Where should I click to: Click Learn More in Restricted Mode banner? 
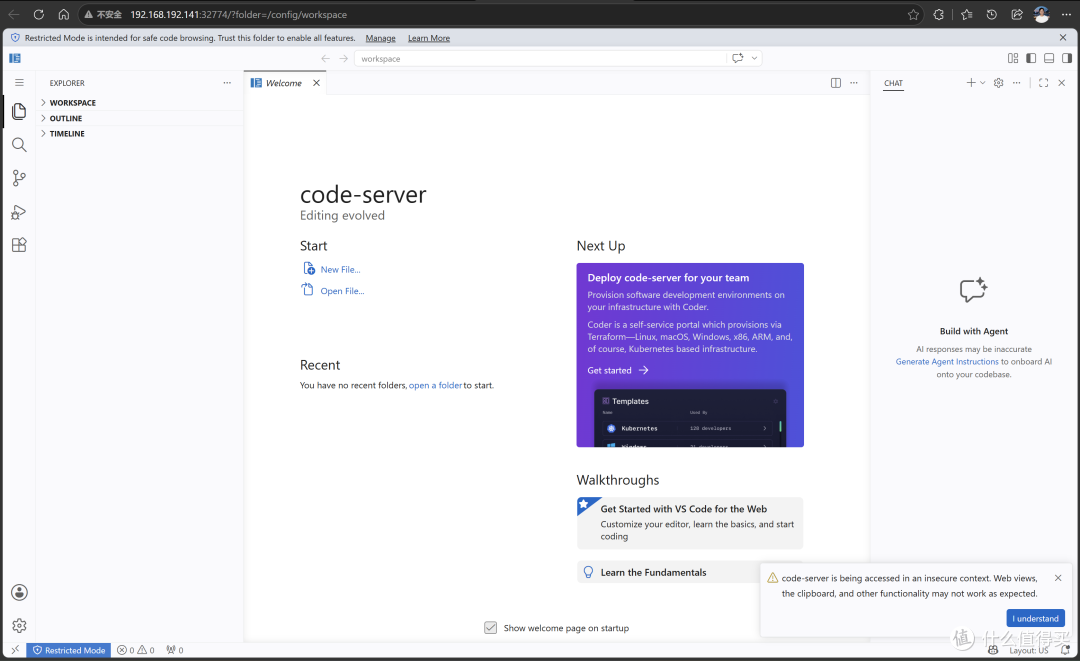(x=428, y=38)
